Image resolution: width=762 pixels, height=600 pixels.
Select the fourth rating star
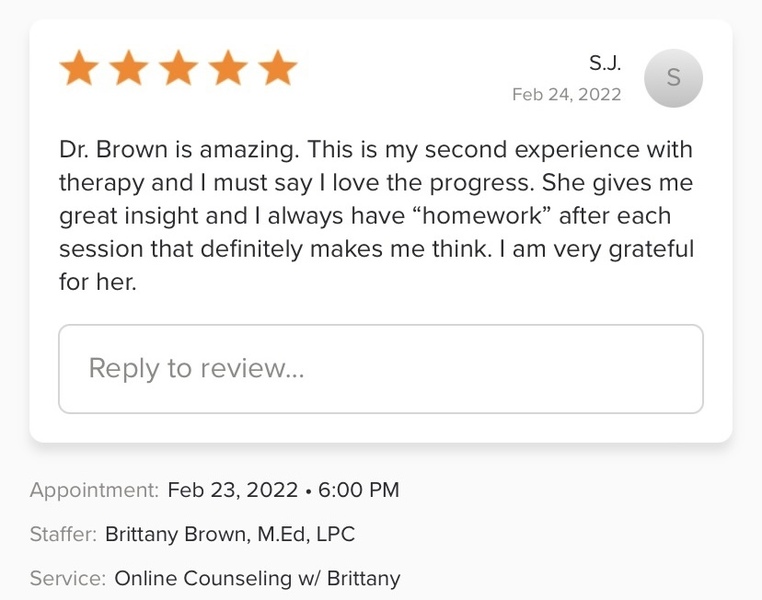pos(229,70)
